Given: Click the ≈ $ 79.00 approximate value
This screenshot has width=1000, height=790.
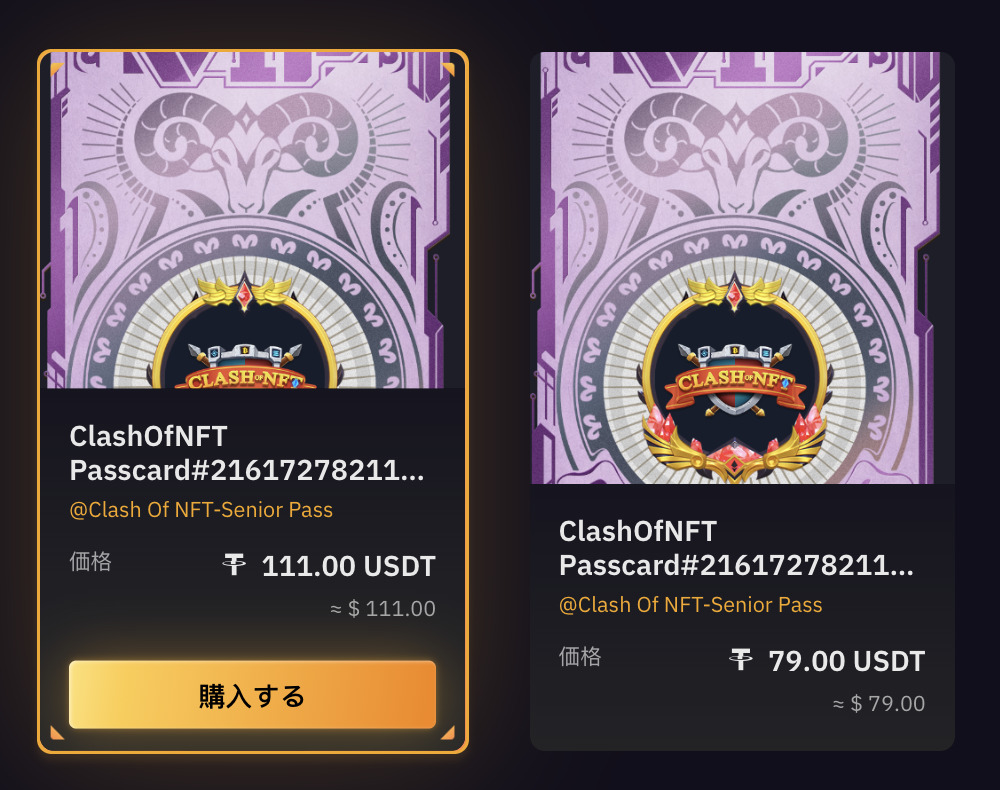Looking at the screenshot, I should 879,704.
